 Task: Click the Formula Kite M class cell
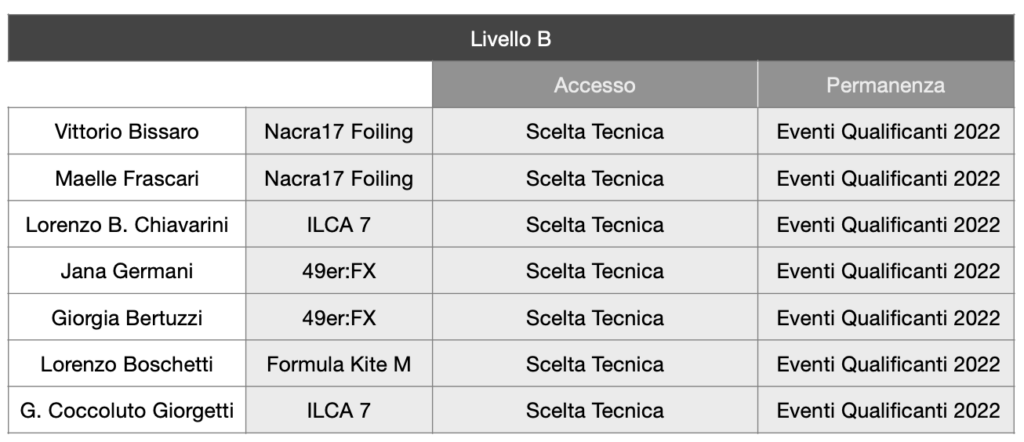[x=339, y=364]
